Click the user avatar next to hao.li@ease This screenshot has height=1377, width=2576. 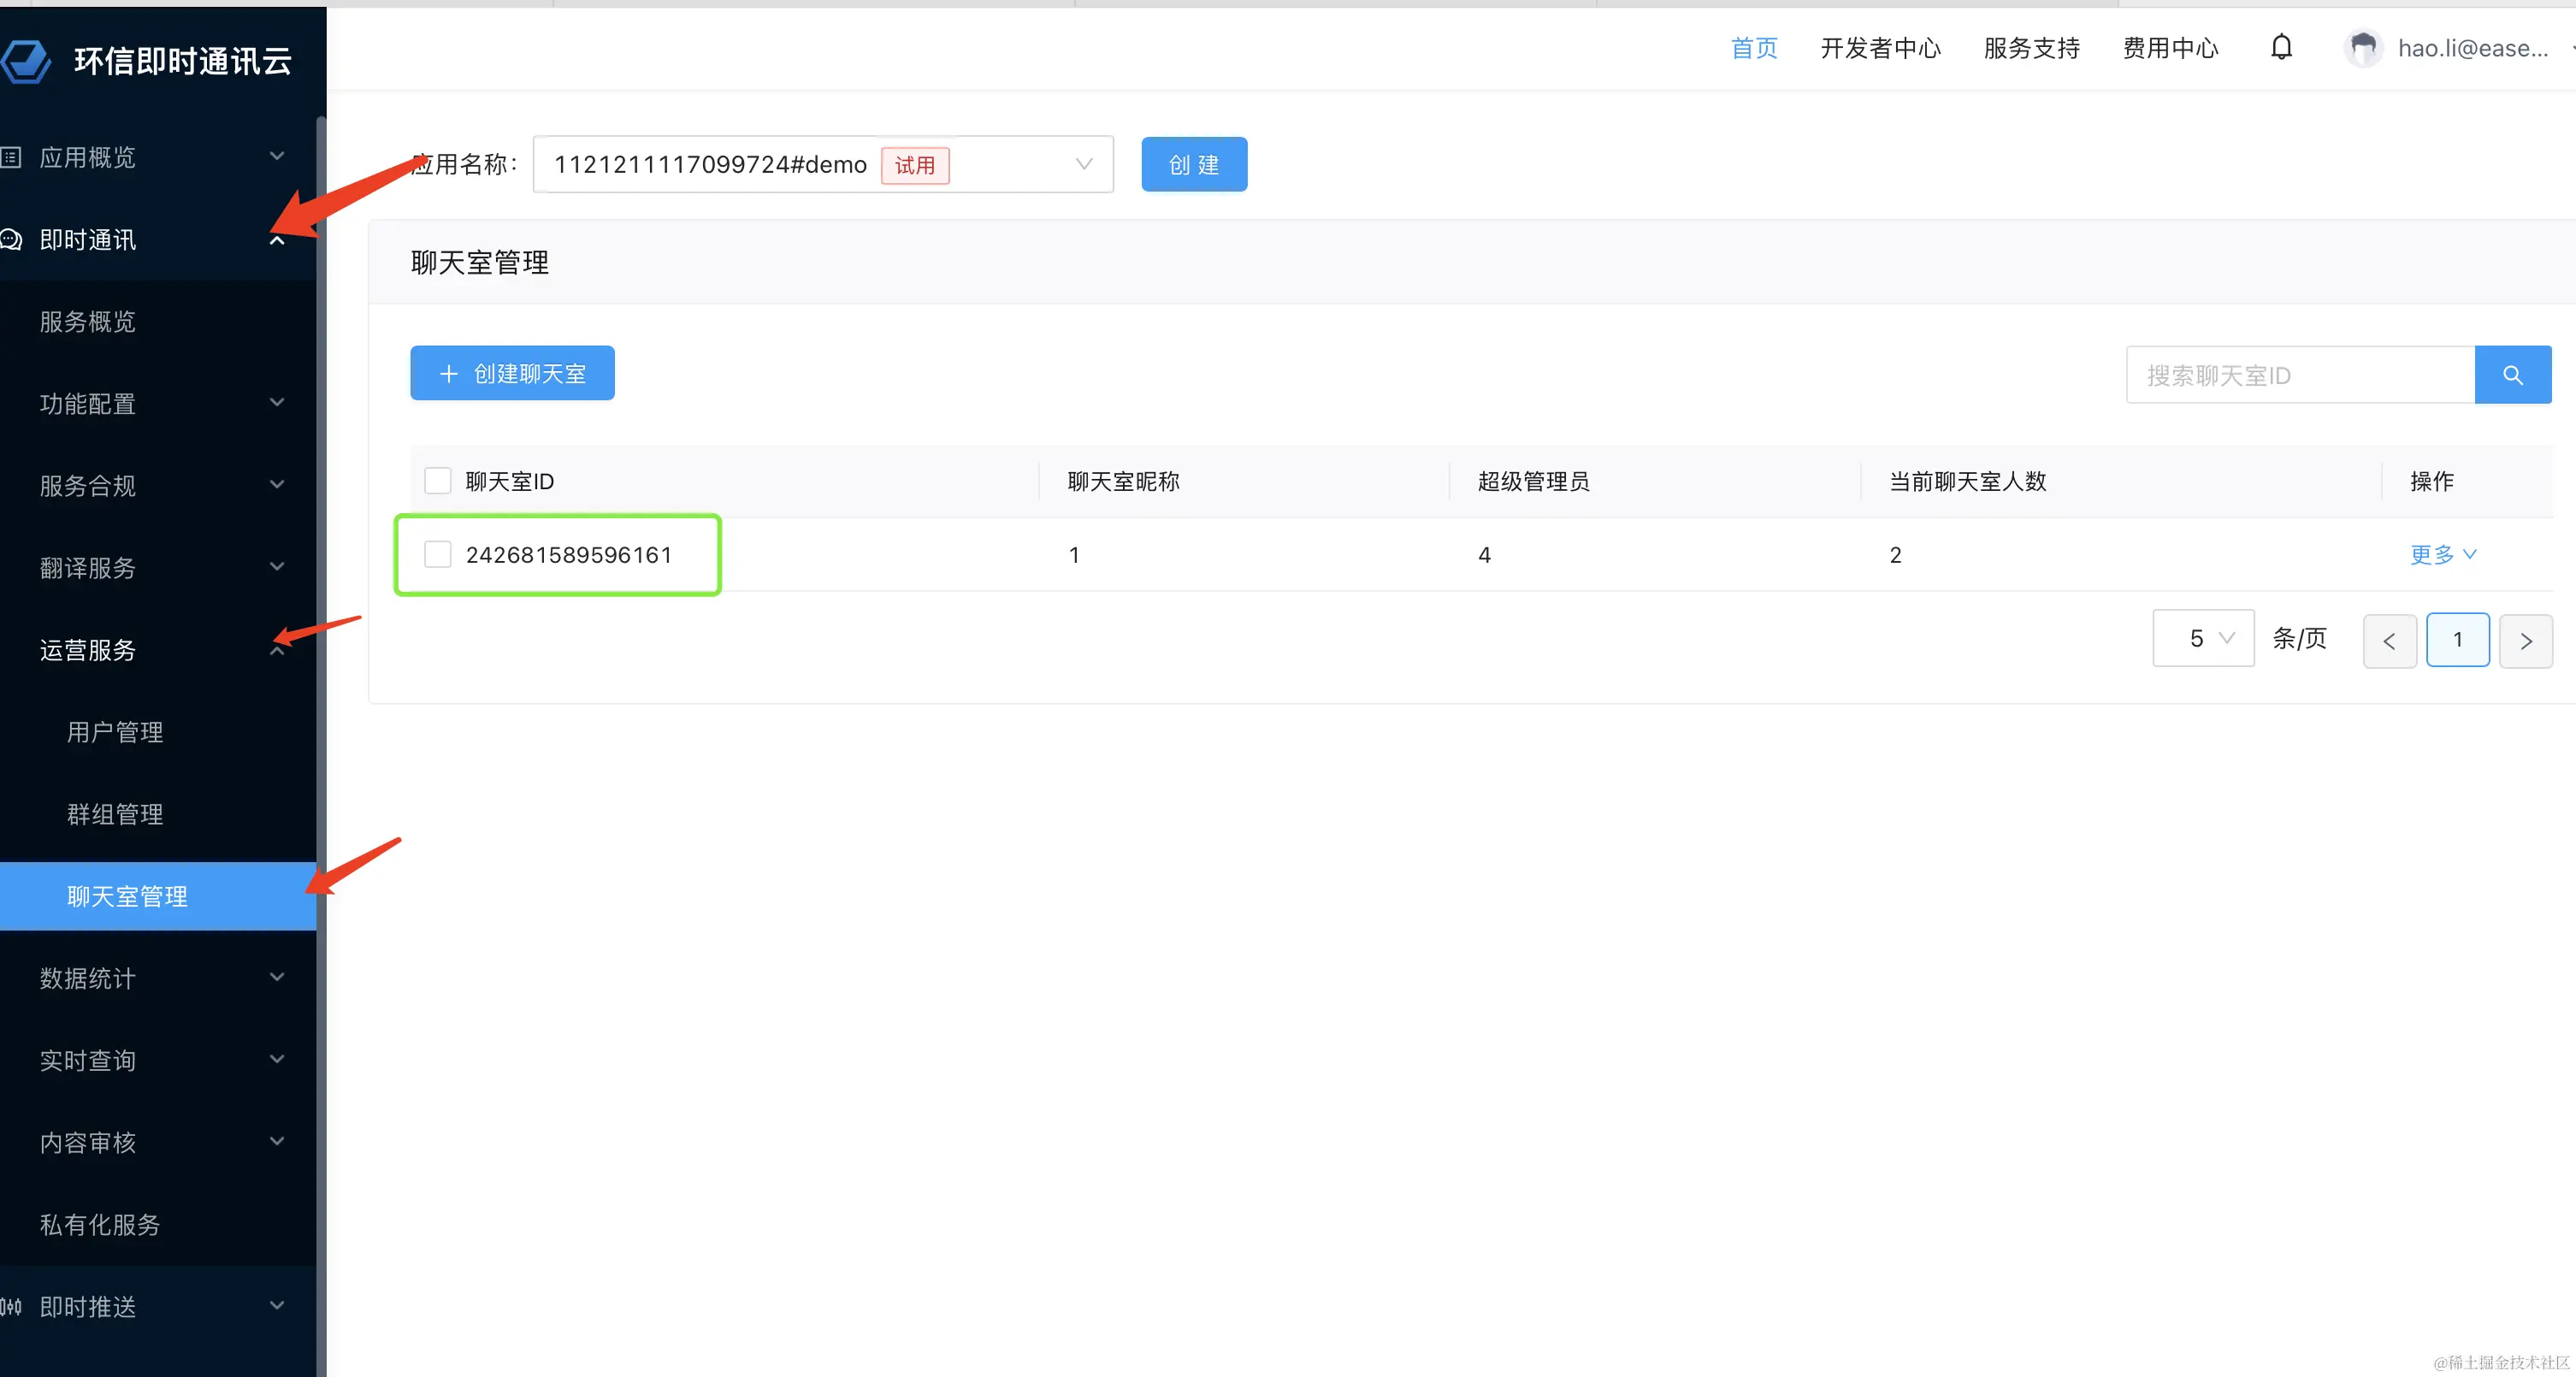[x=2363, y=47]
